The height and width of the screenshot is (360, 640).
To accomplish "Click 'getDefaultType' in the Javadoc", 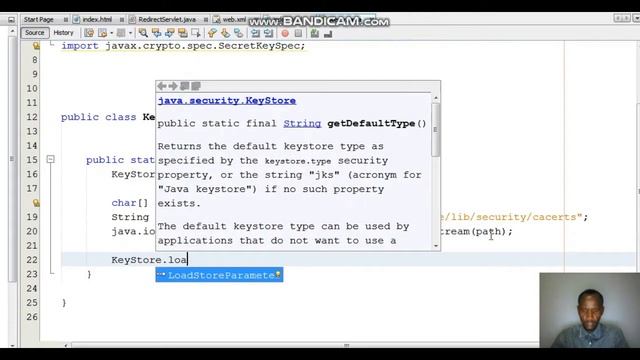I will pos(371,123).
